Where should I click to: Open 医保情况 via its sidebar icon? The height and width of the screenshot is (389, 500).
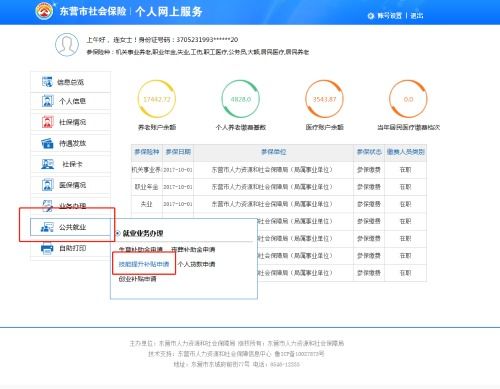pos(47,185)
